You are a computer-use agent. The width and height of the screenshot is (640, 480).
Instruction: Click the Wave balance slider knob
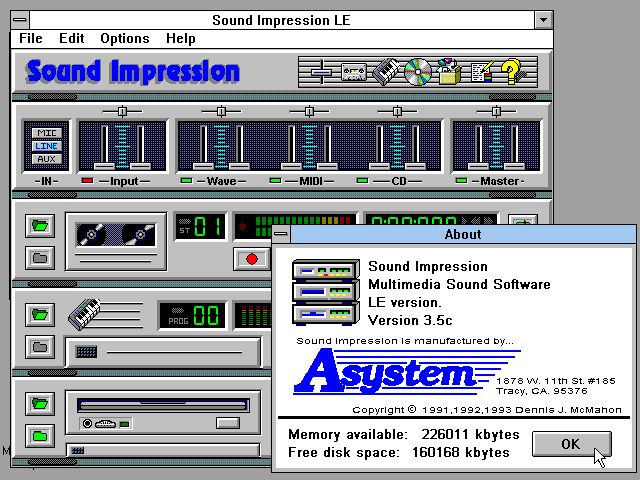point(221,111)
